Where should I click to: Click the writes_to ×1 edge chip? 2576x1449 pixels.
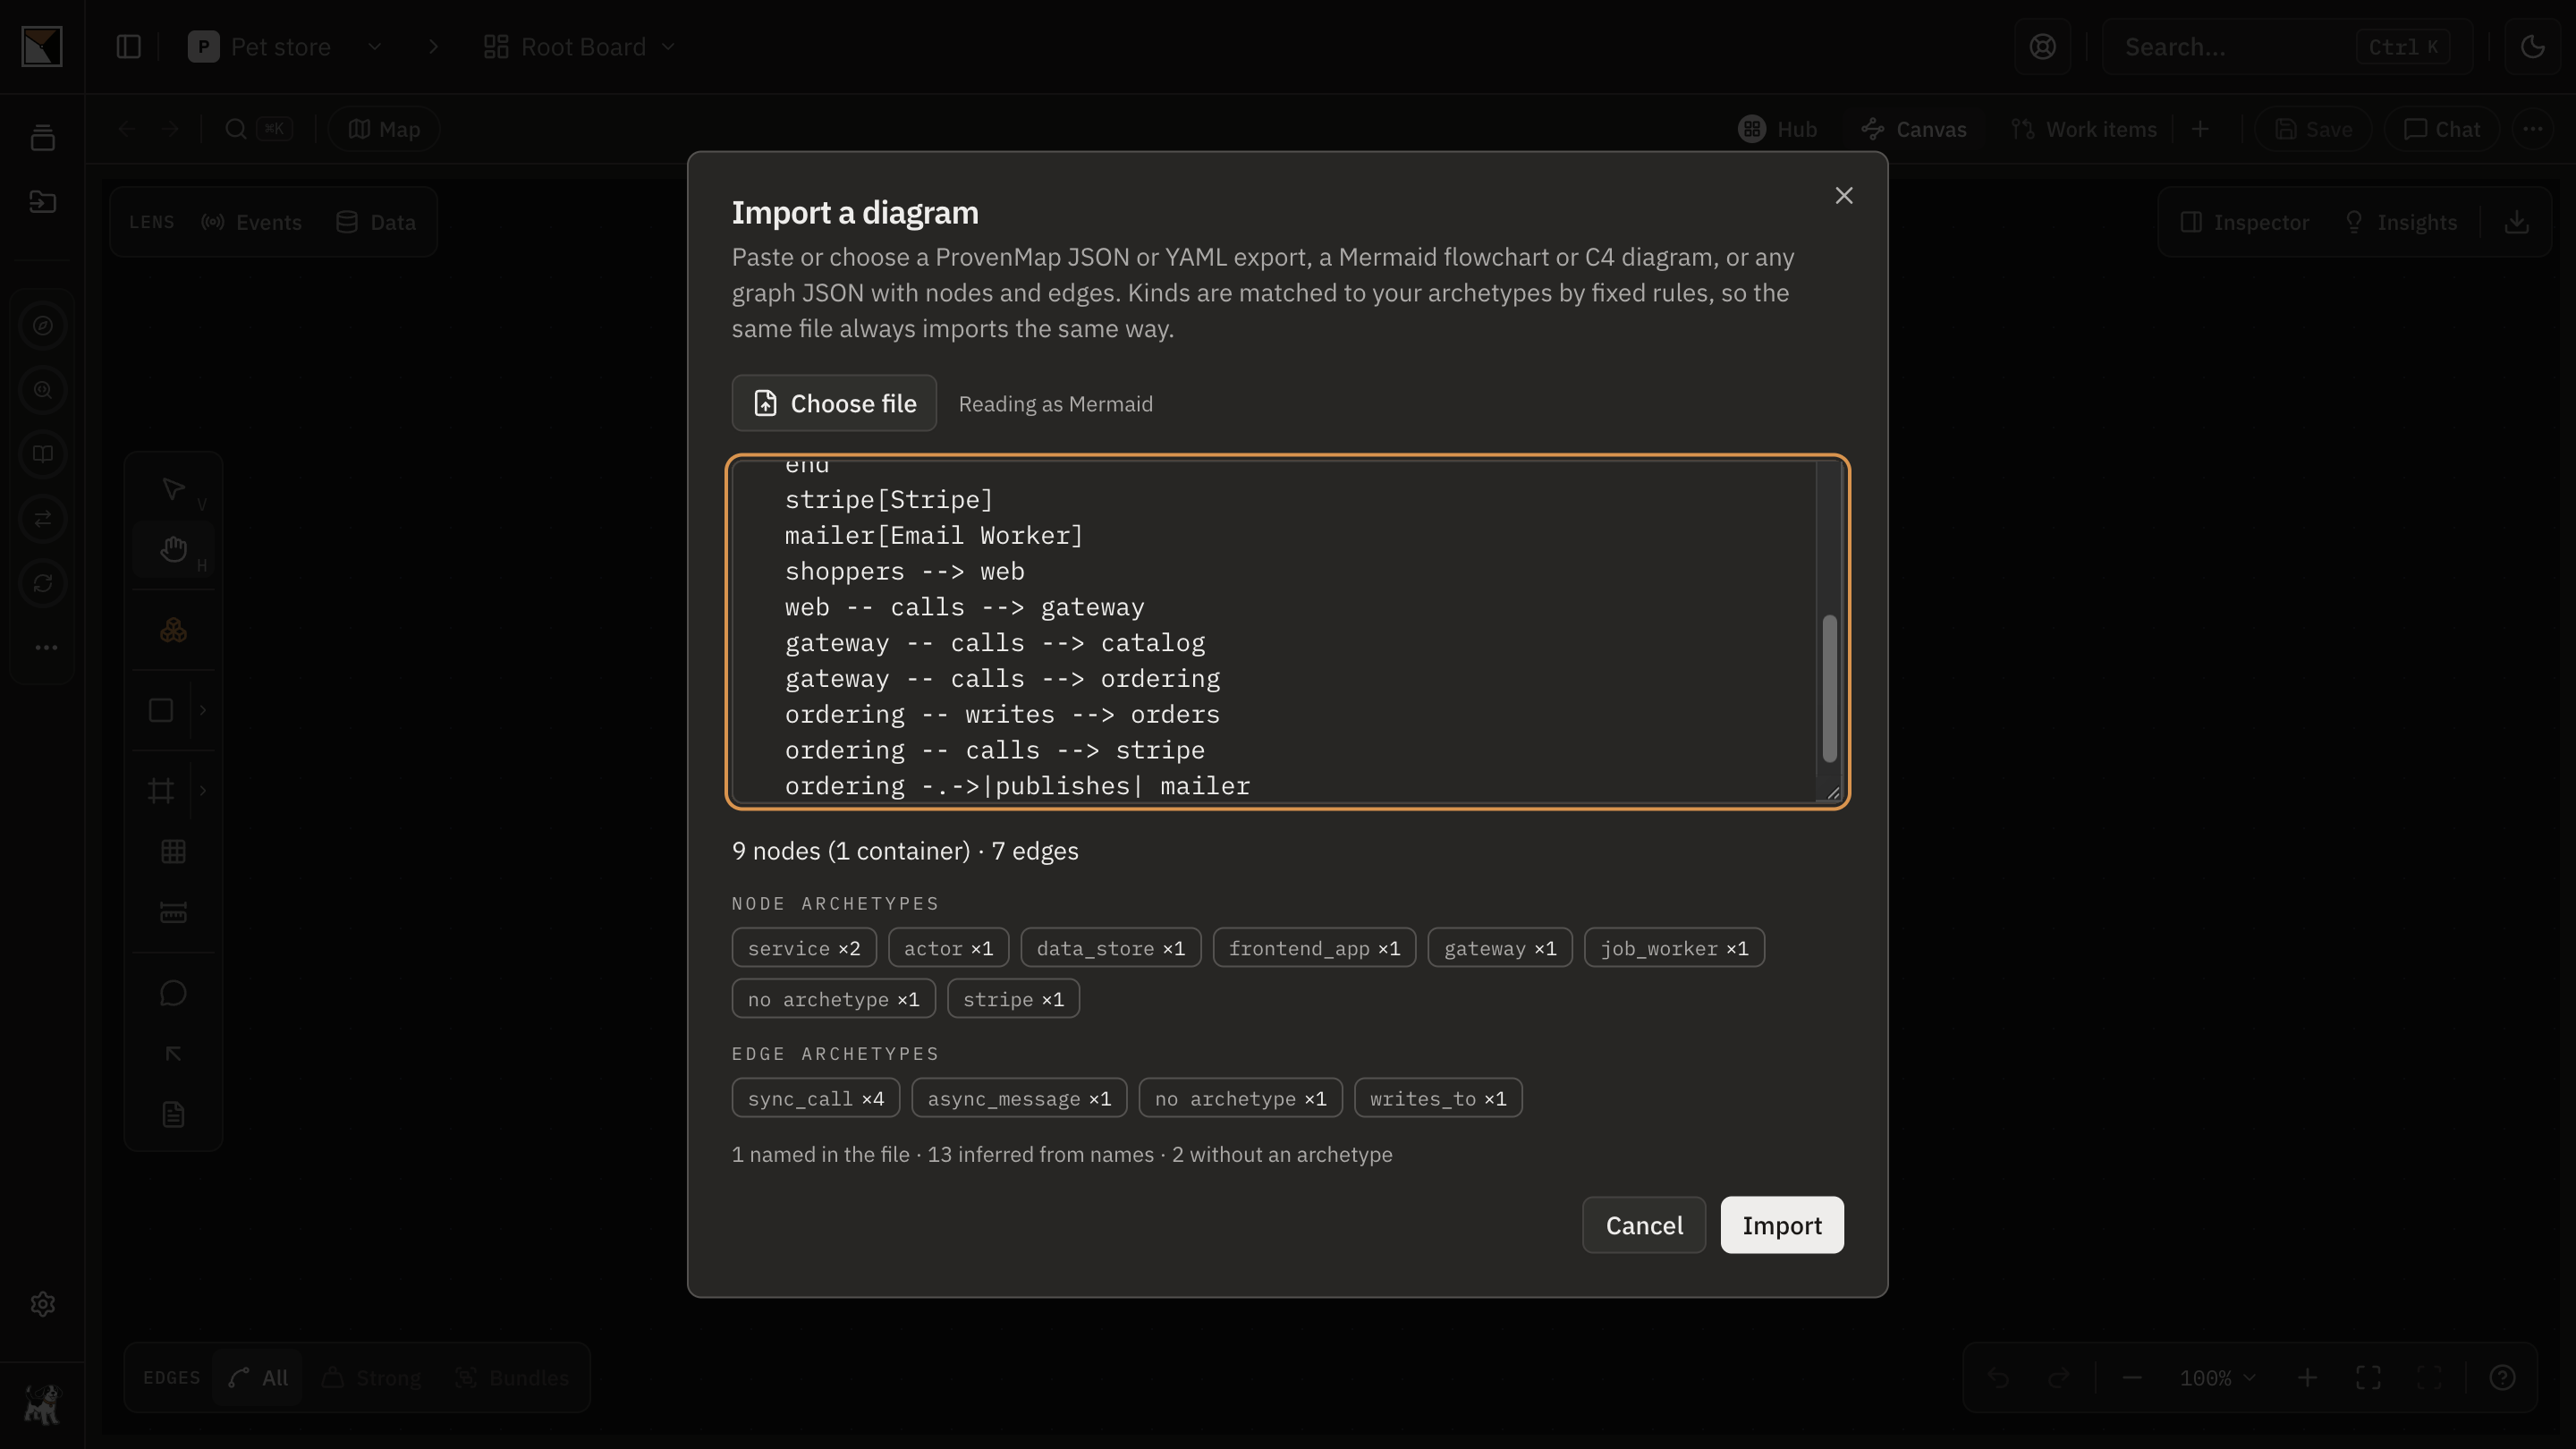[1437, 1098]
